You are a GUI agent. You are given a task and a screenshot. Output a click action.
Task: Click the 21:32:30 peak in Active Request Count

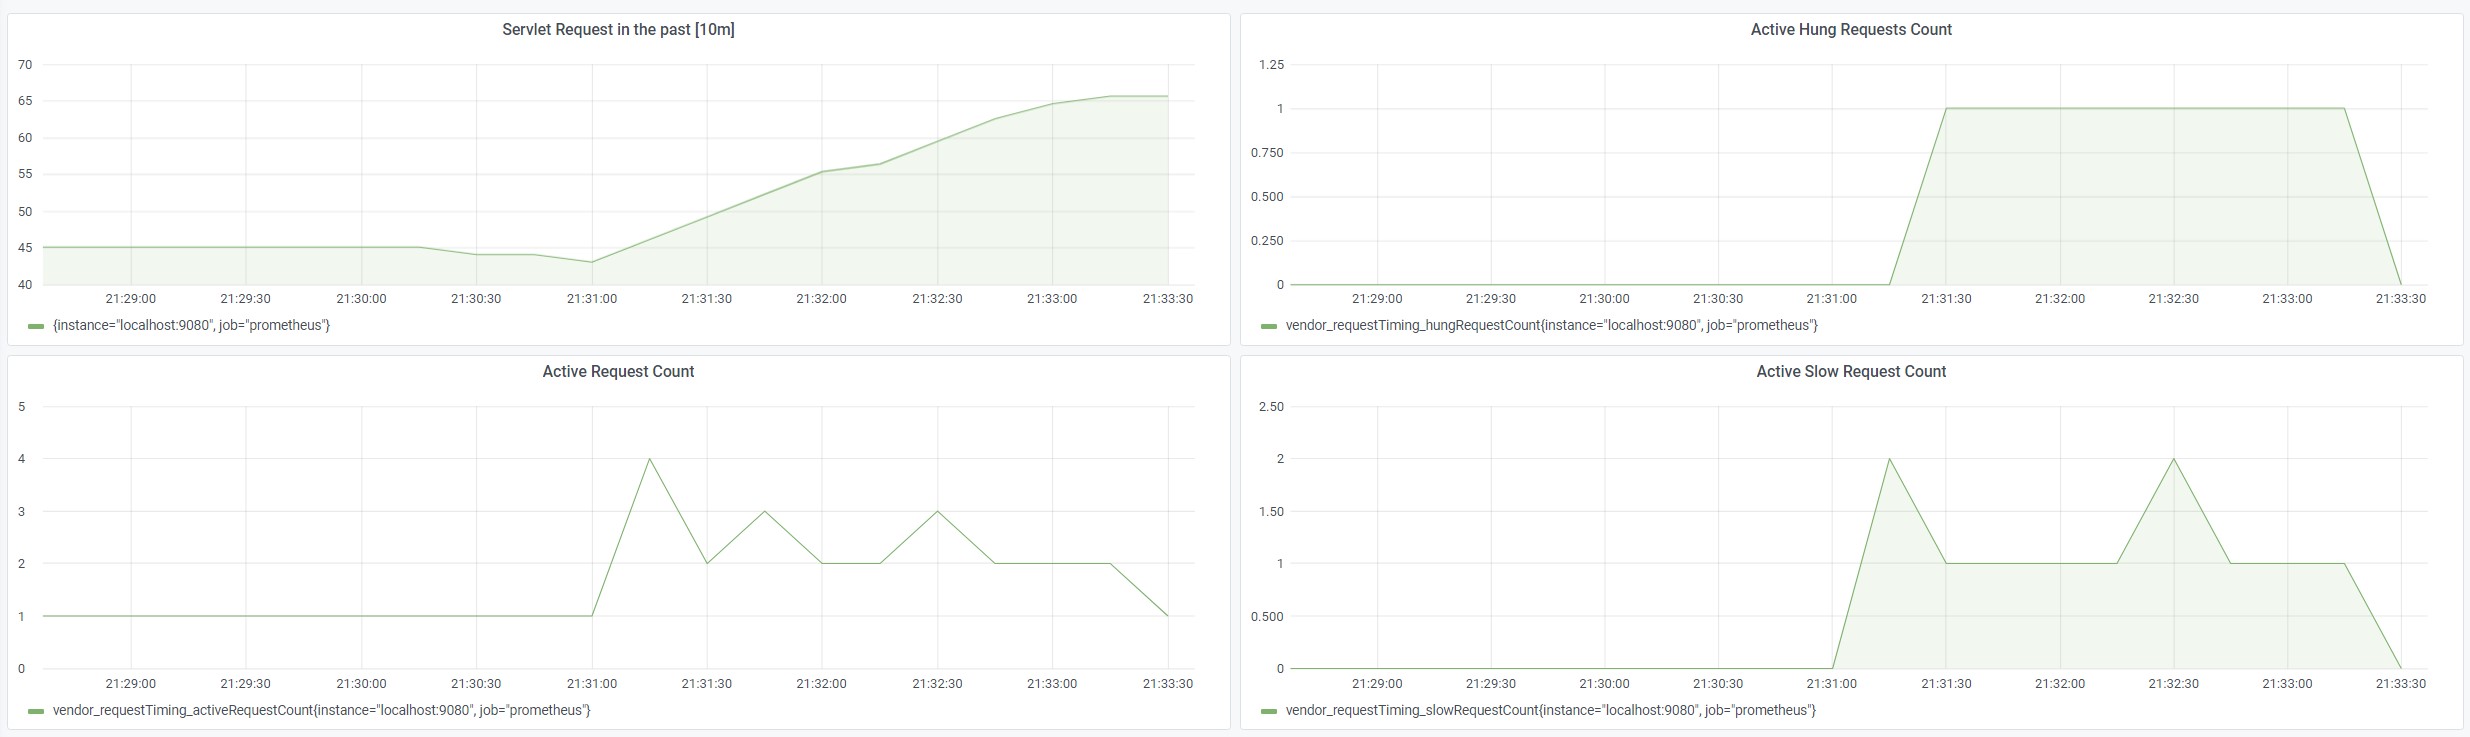[937, 512]
